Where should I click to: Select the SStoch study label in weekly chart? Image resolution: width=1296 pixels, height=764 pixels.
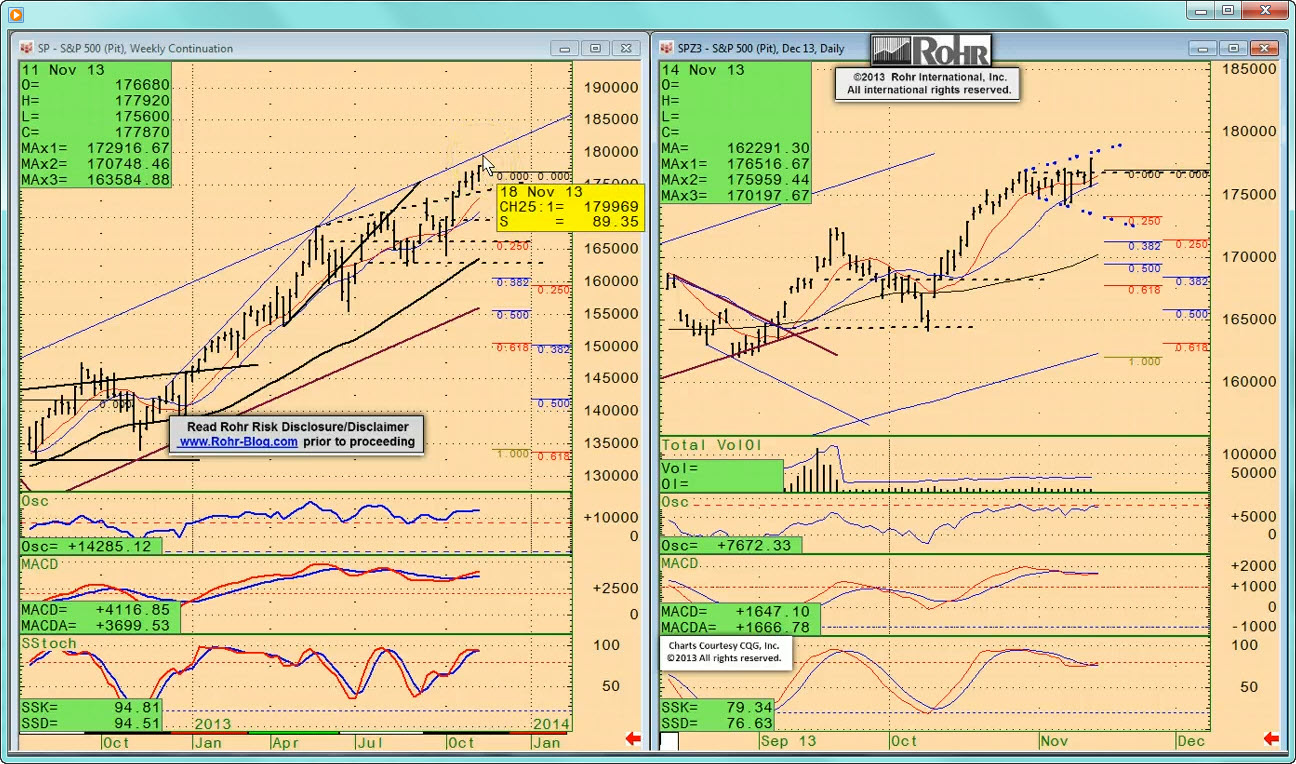coord(48,643)
